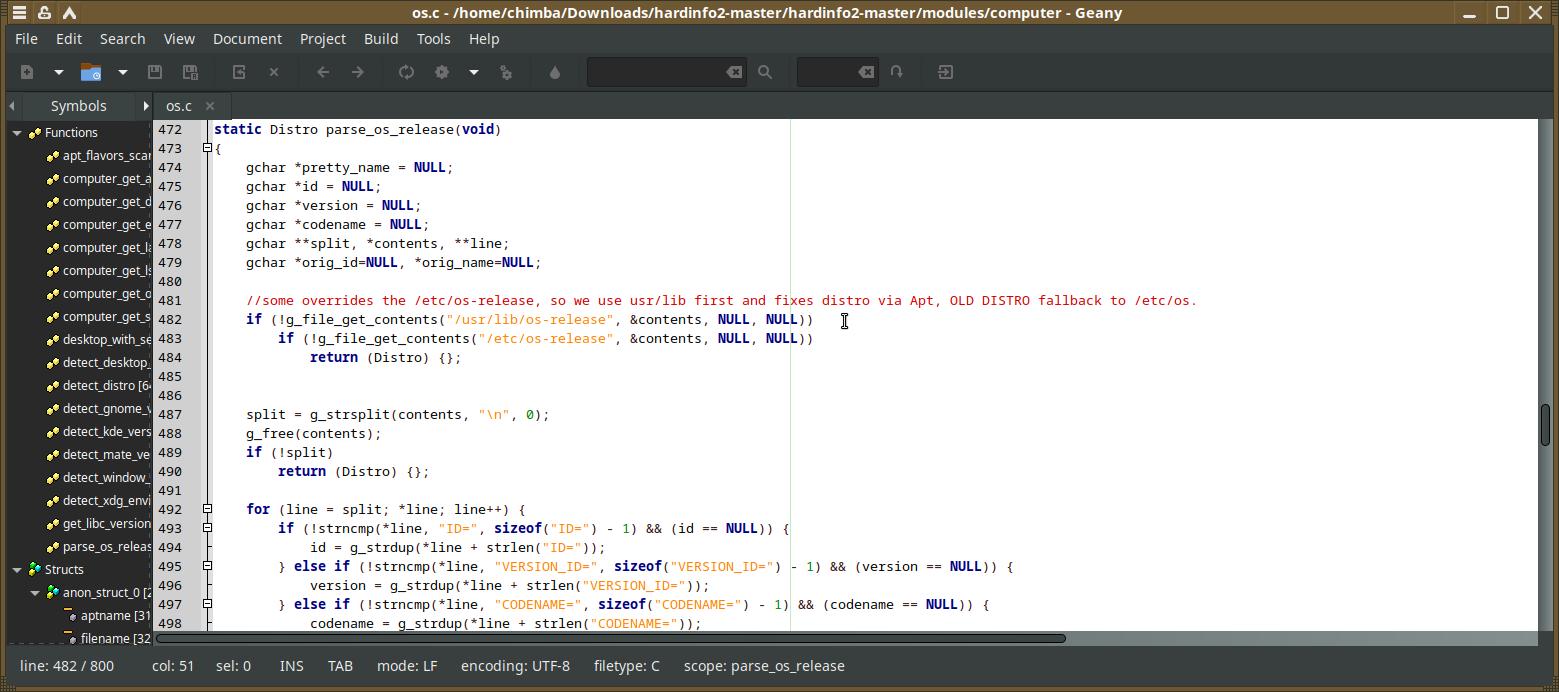Click the New file toolbar icon

tap(27, 72)
